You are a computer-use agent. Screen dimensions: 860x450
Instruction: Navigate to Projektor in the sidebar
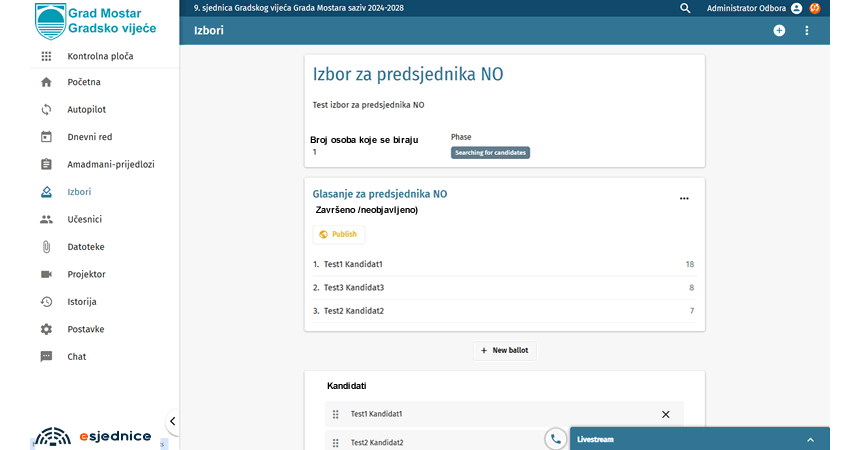click(x=86, y=274)
